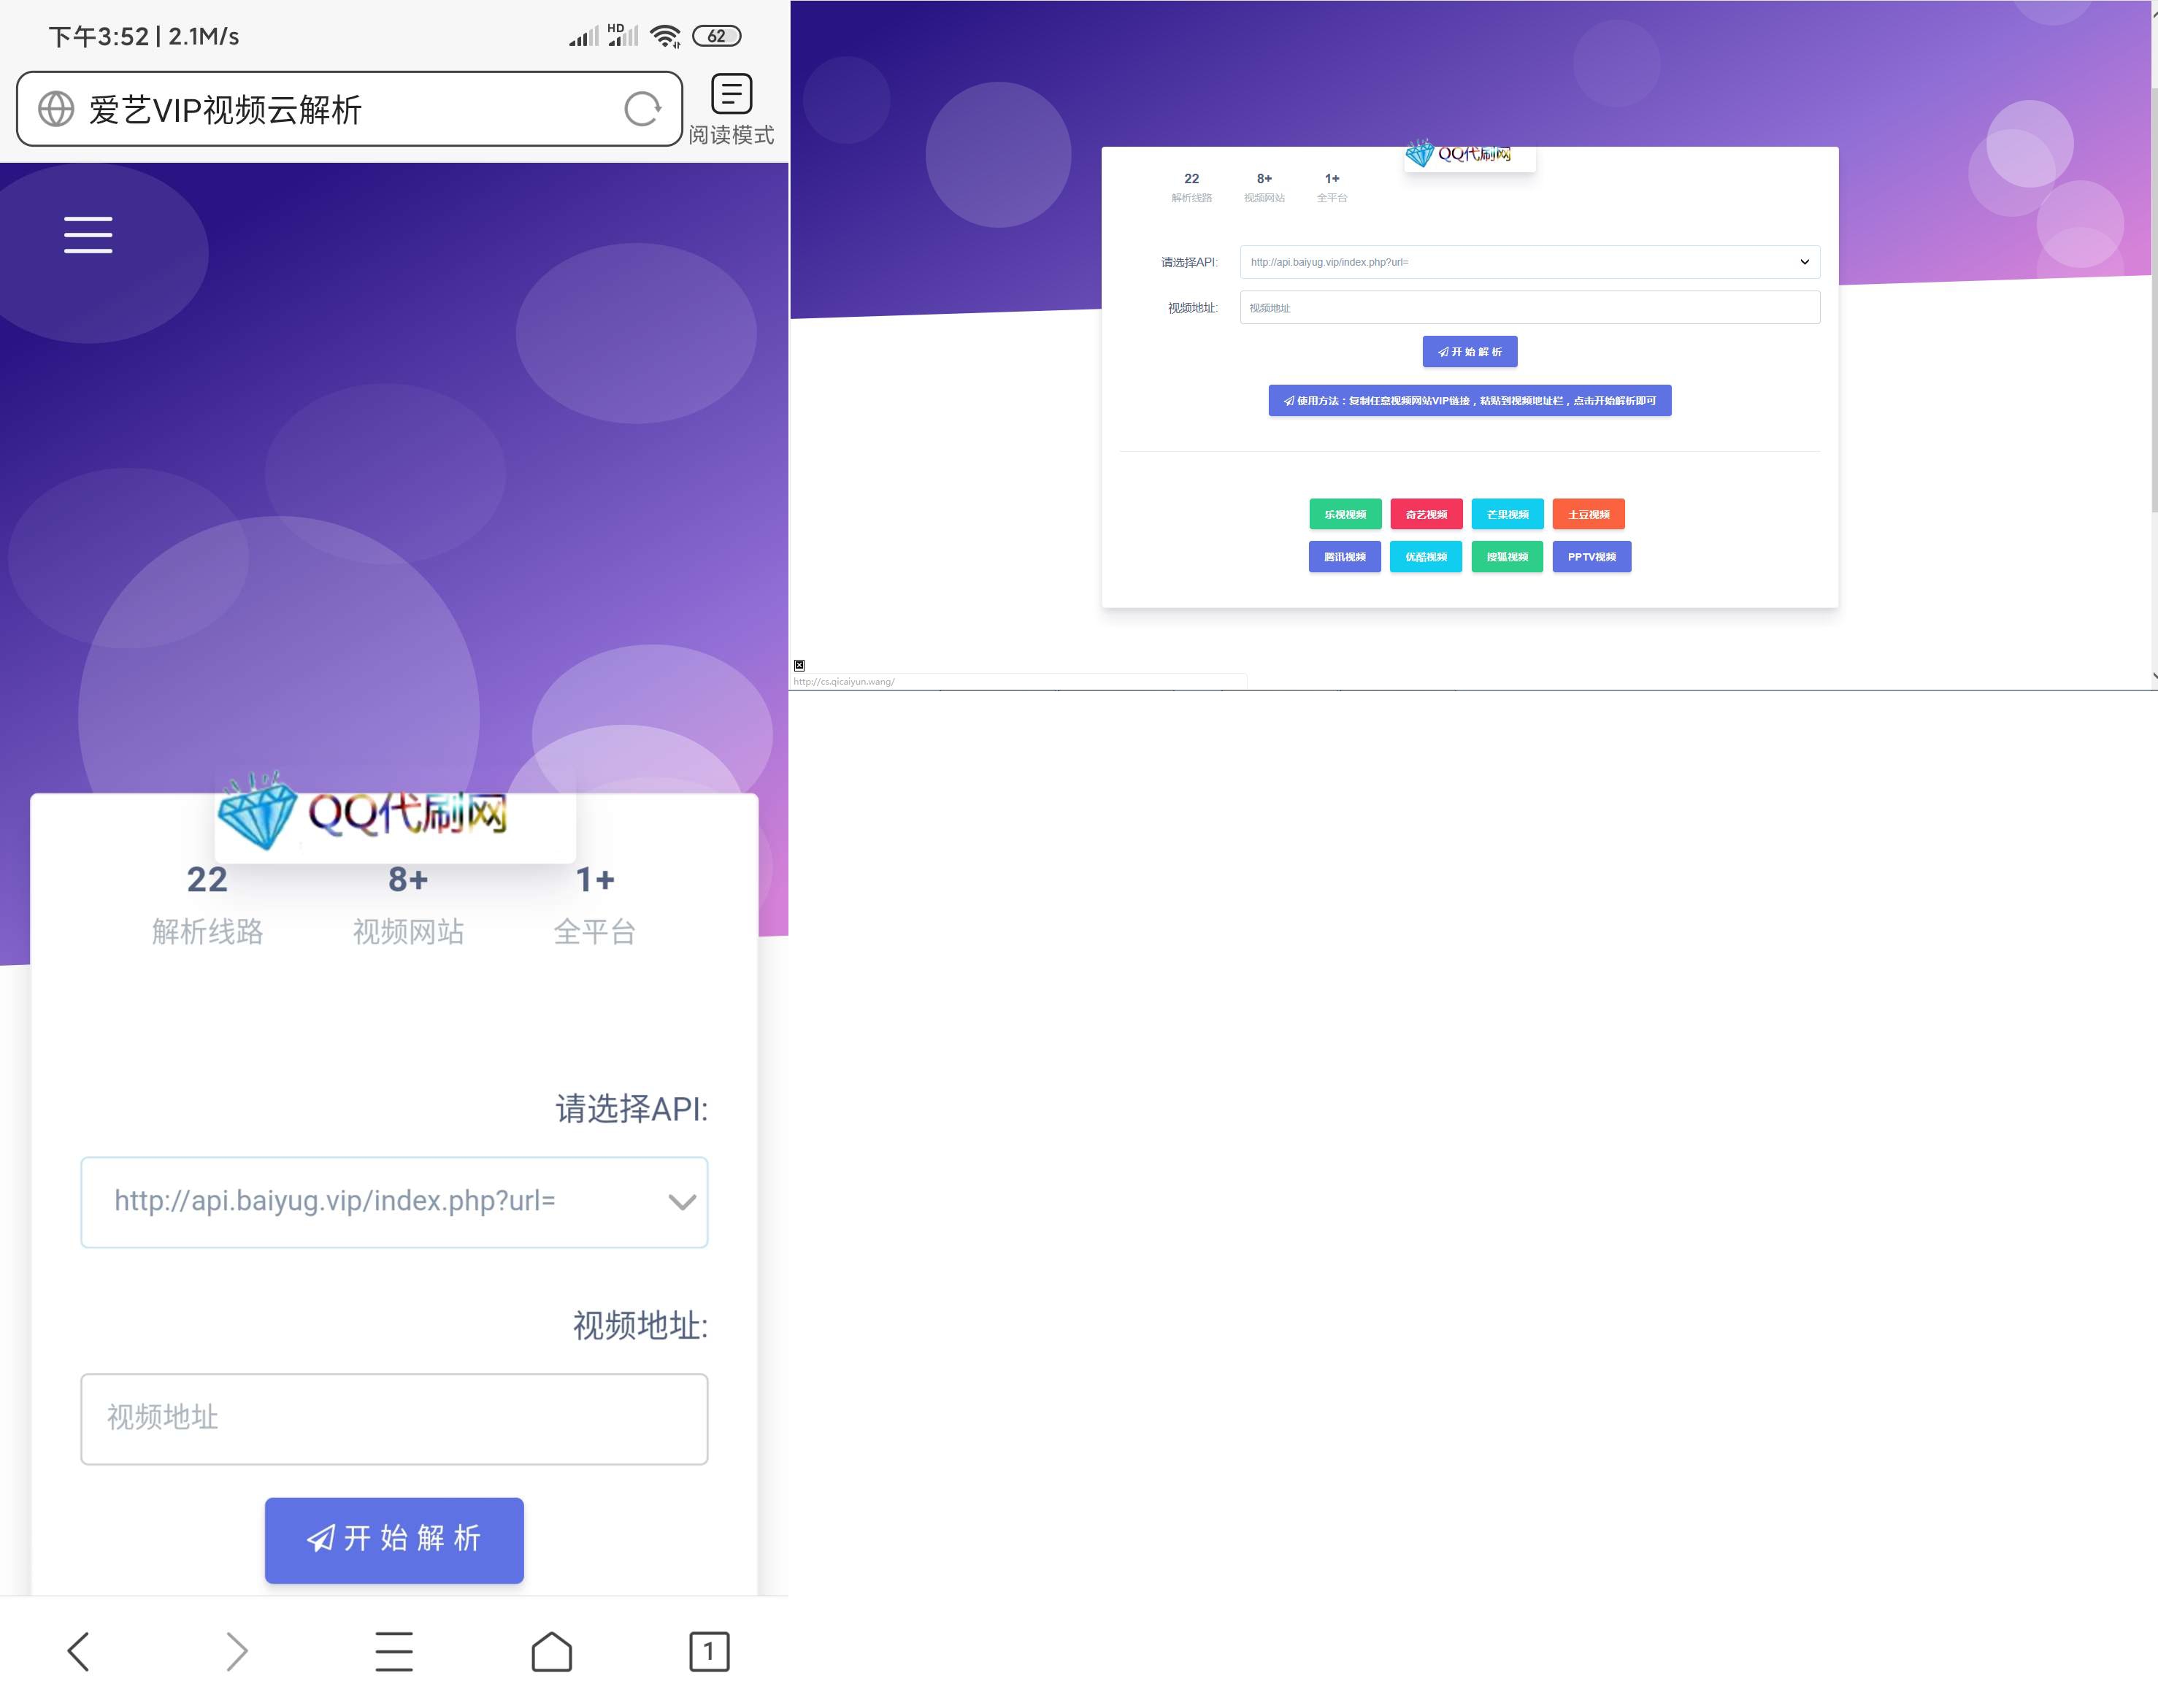
Task: Select the 芒果视频 button
Action: pos(1507,514)
